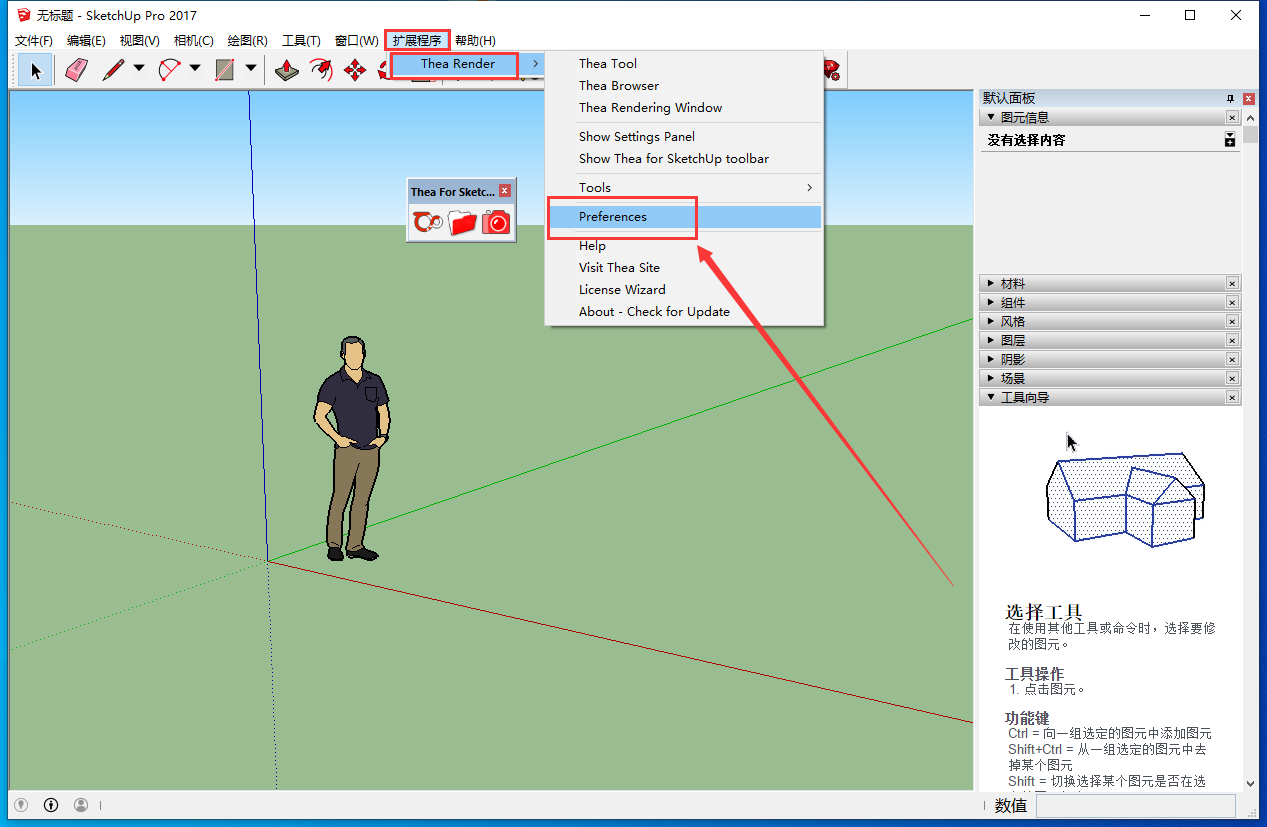Expand the Tools submenu

(683, 187)
